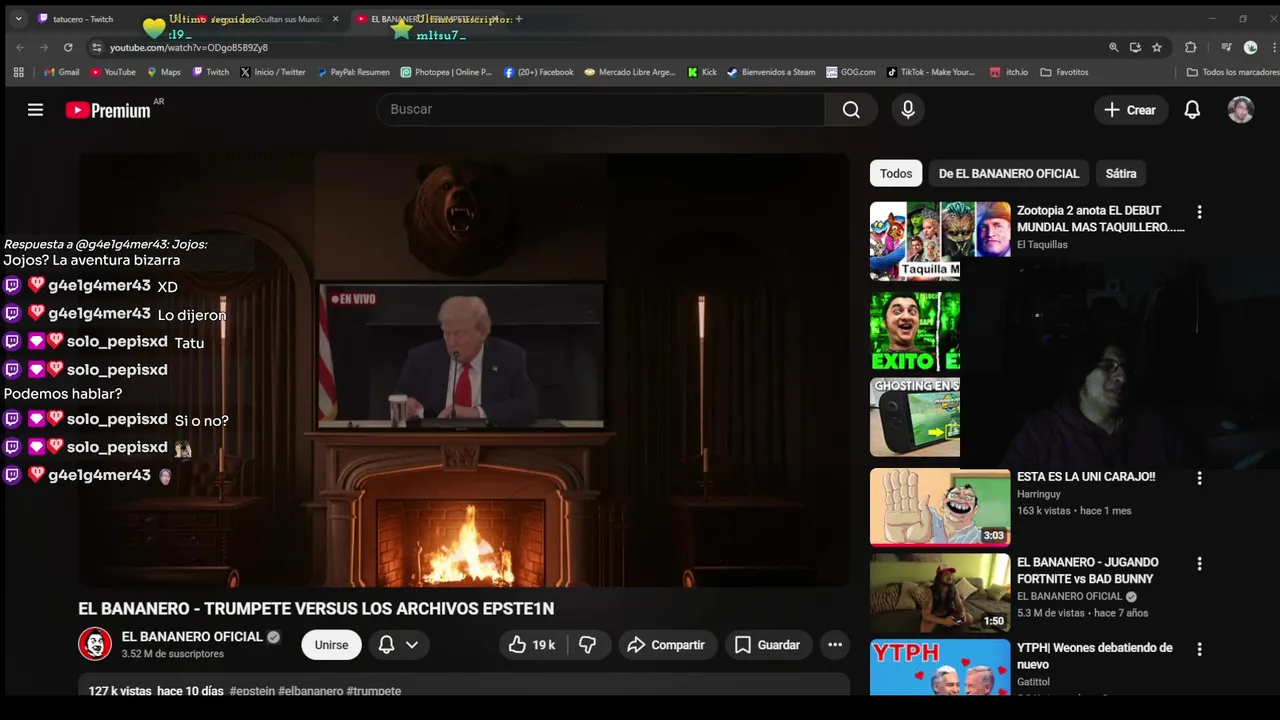Open Photopea bookmark
Image resolution: width=1280 pixels, height=720 pixels.
tap(446, 72)
